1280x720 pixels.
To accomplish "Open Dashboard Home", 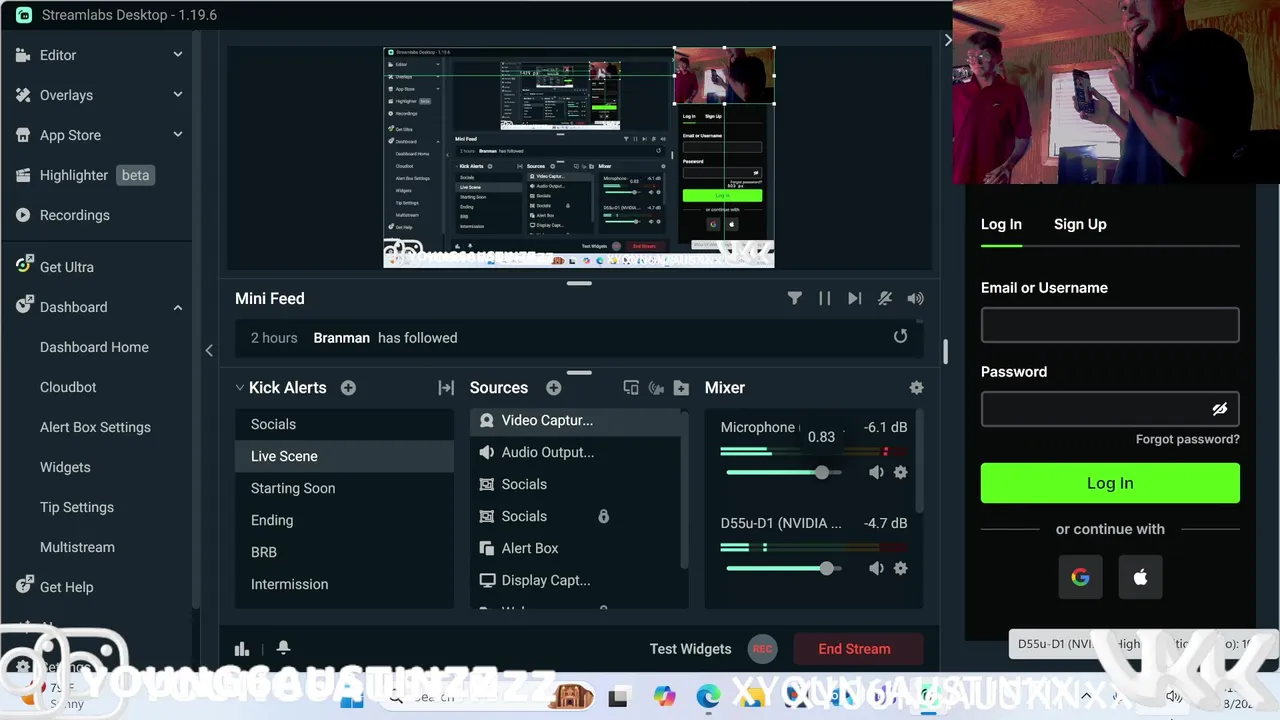I will 94,347.
